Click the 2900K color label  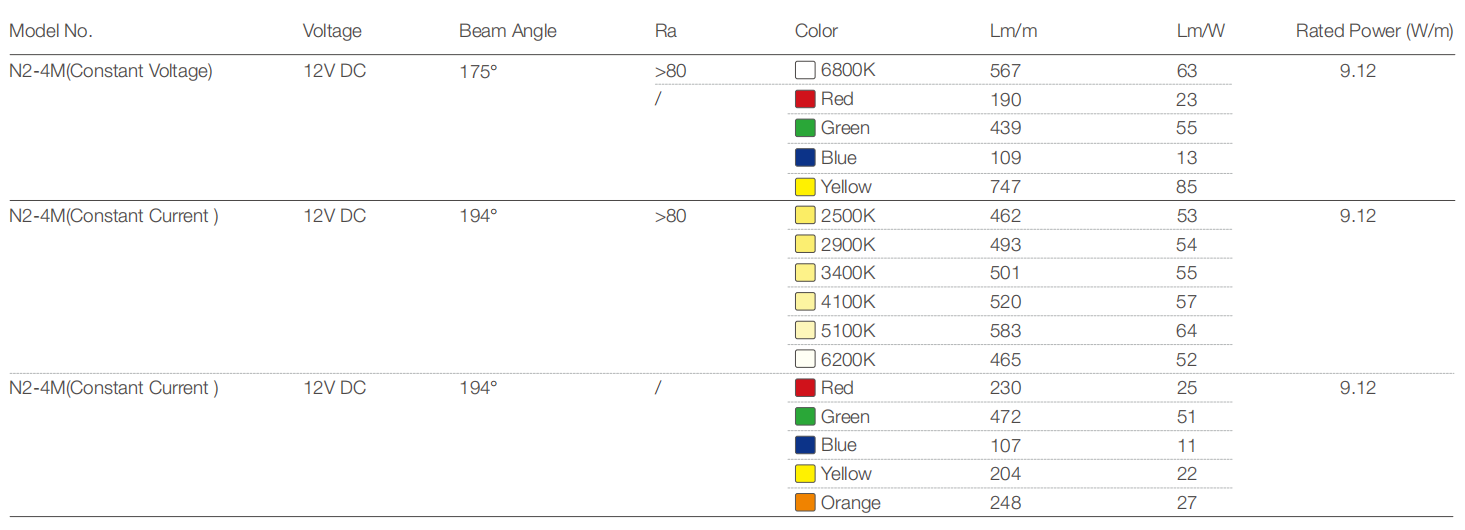point(848,245)
